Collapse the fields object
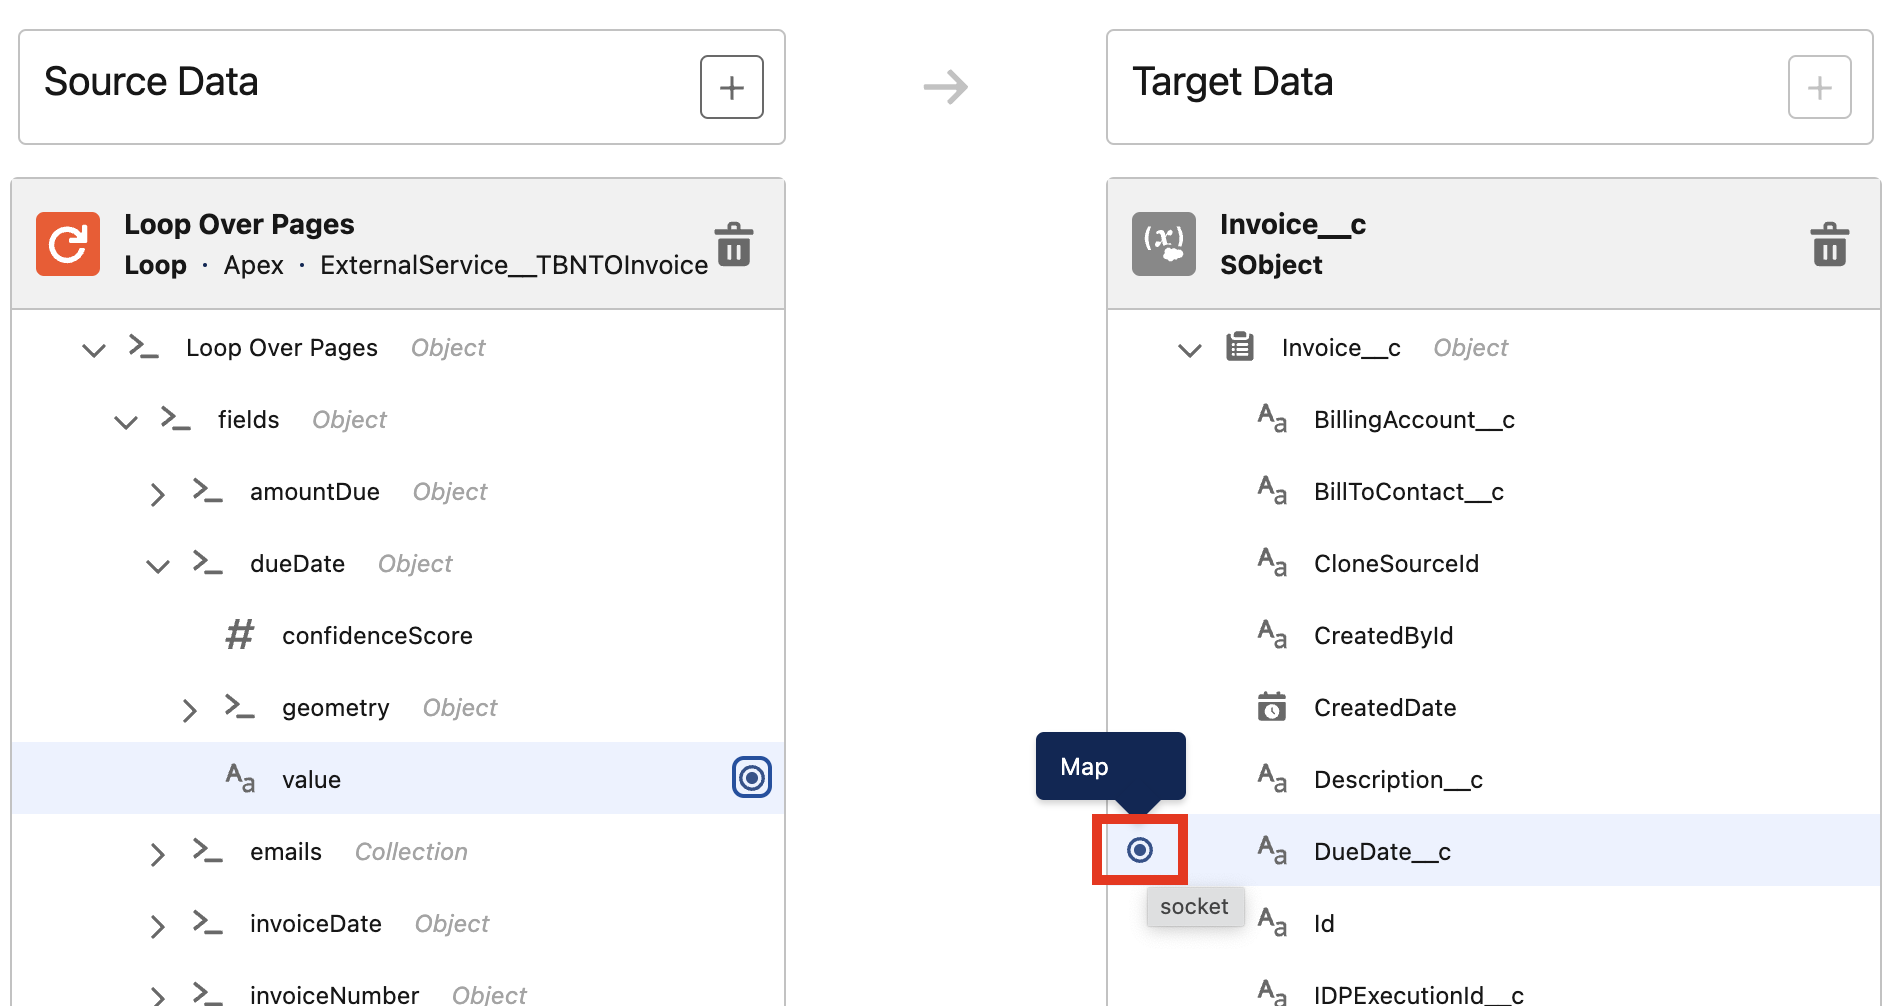 coord(126,421)
